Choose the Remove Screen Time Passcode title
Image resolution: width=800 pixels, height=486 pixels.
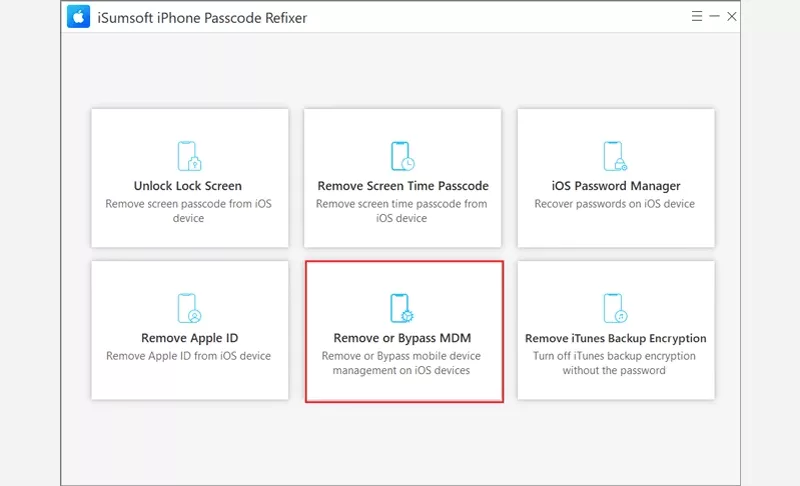tap(403, 186)
